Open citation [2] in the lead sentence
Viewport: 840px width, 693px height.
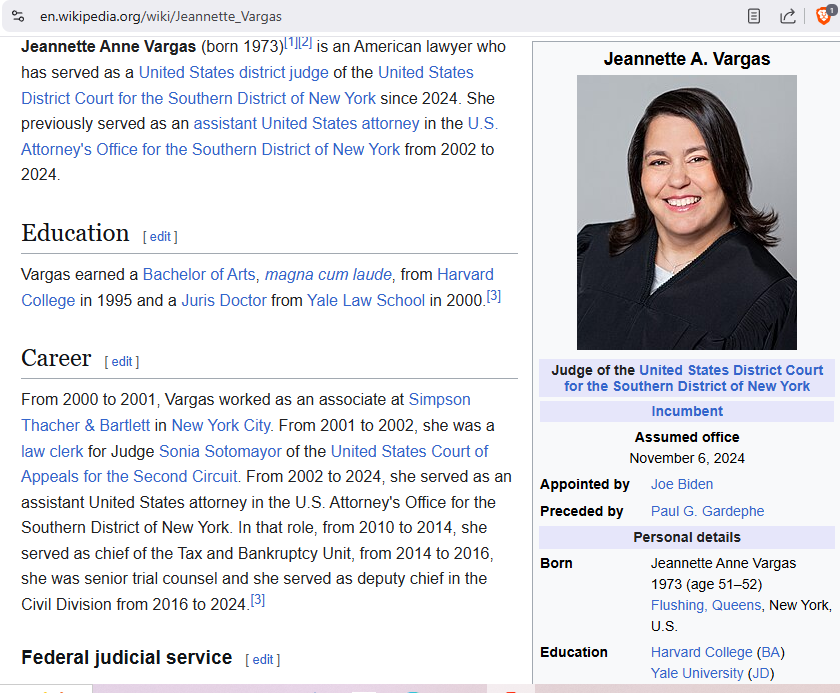(x=305, y=42)
